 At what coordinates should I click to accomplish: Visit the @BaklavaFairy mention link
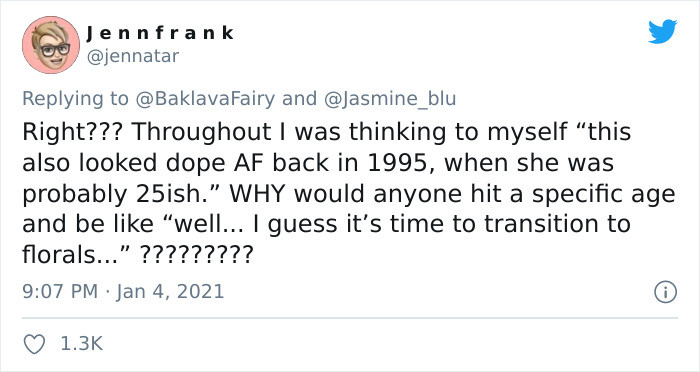[x=205, y=99]
